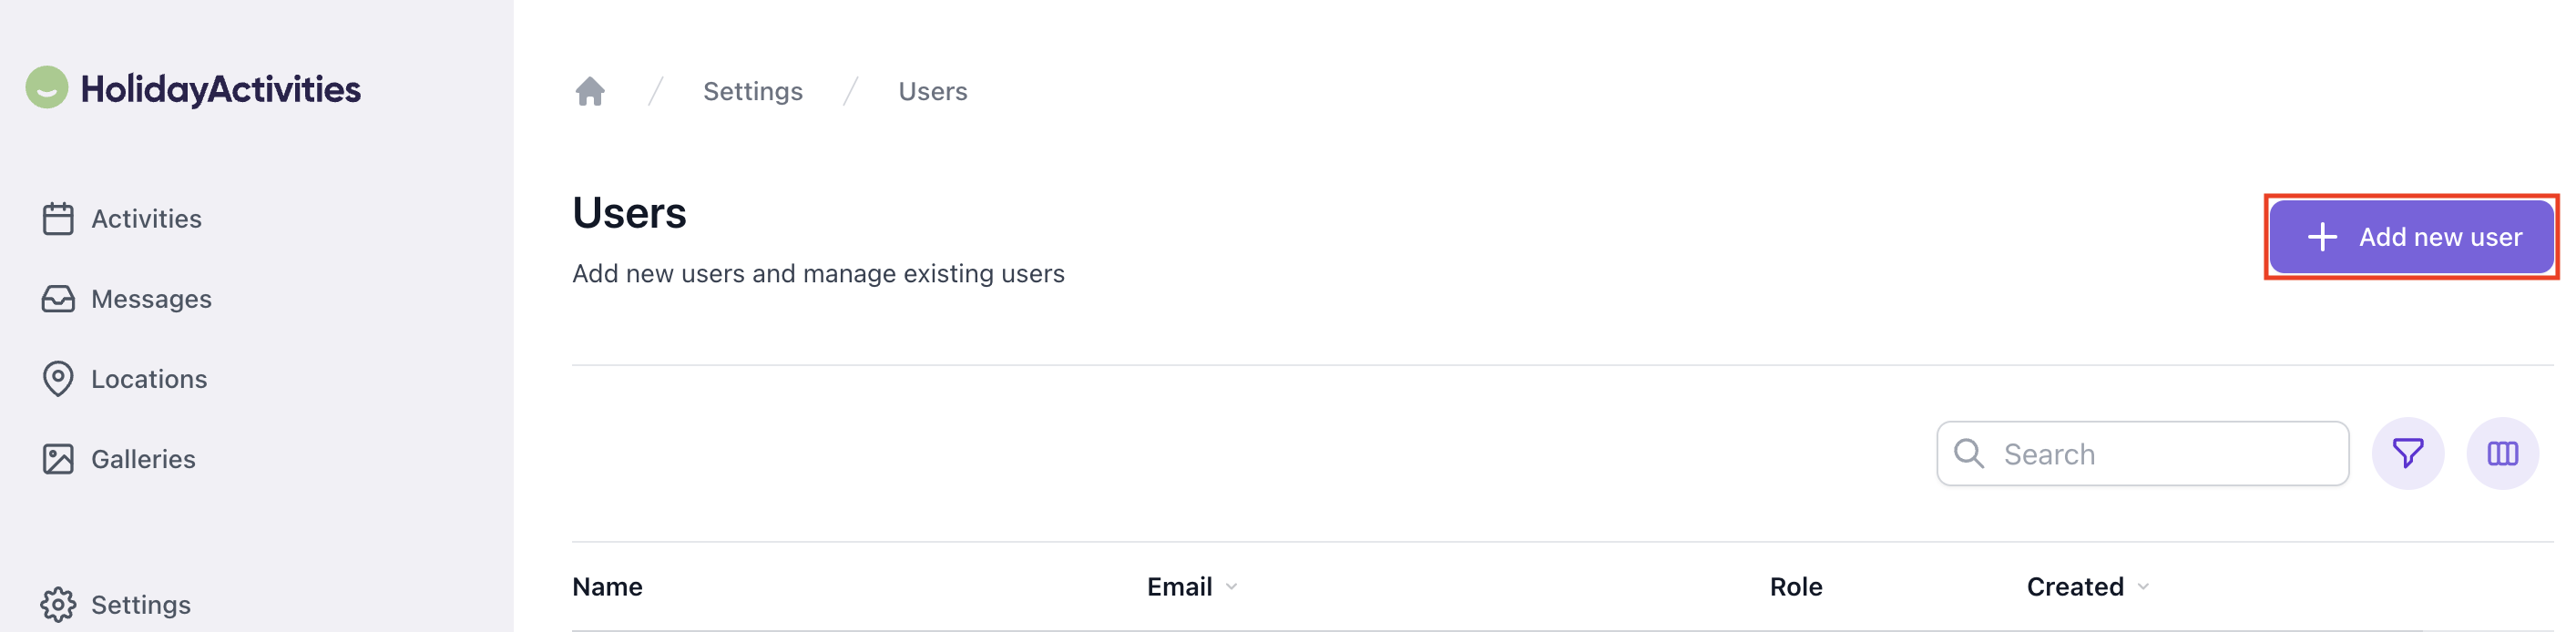Sort by the Created column arrow
This screenshot has height=632, width=2576.
[2143, 587]
